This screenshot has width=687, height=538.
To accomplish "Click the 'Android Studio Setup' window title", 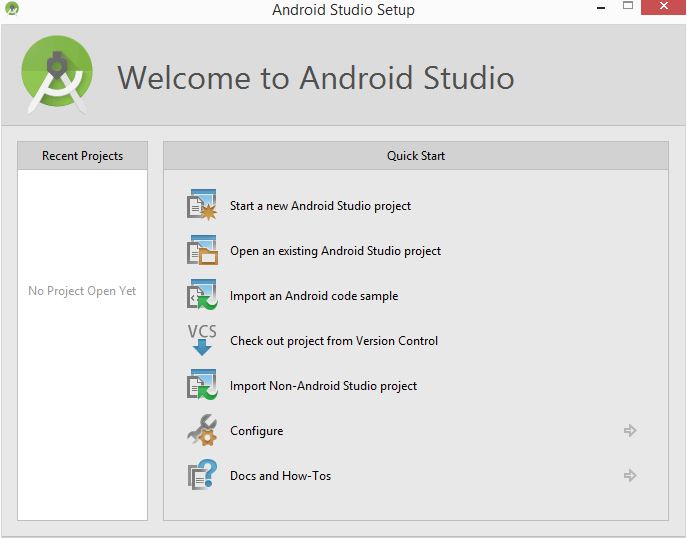I will pos(343,10).
